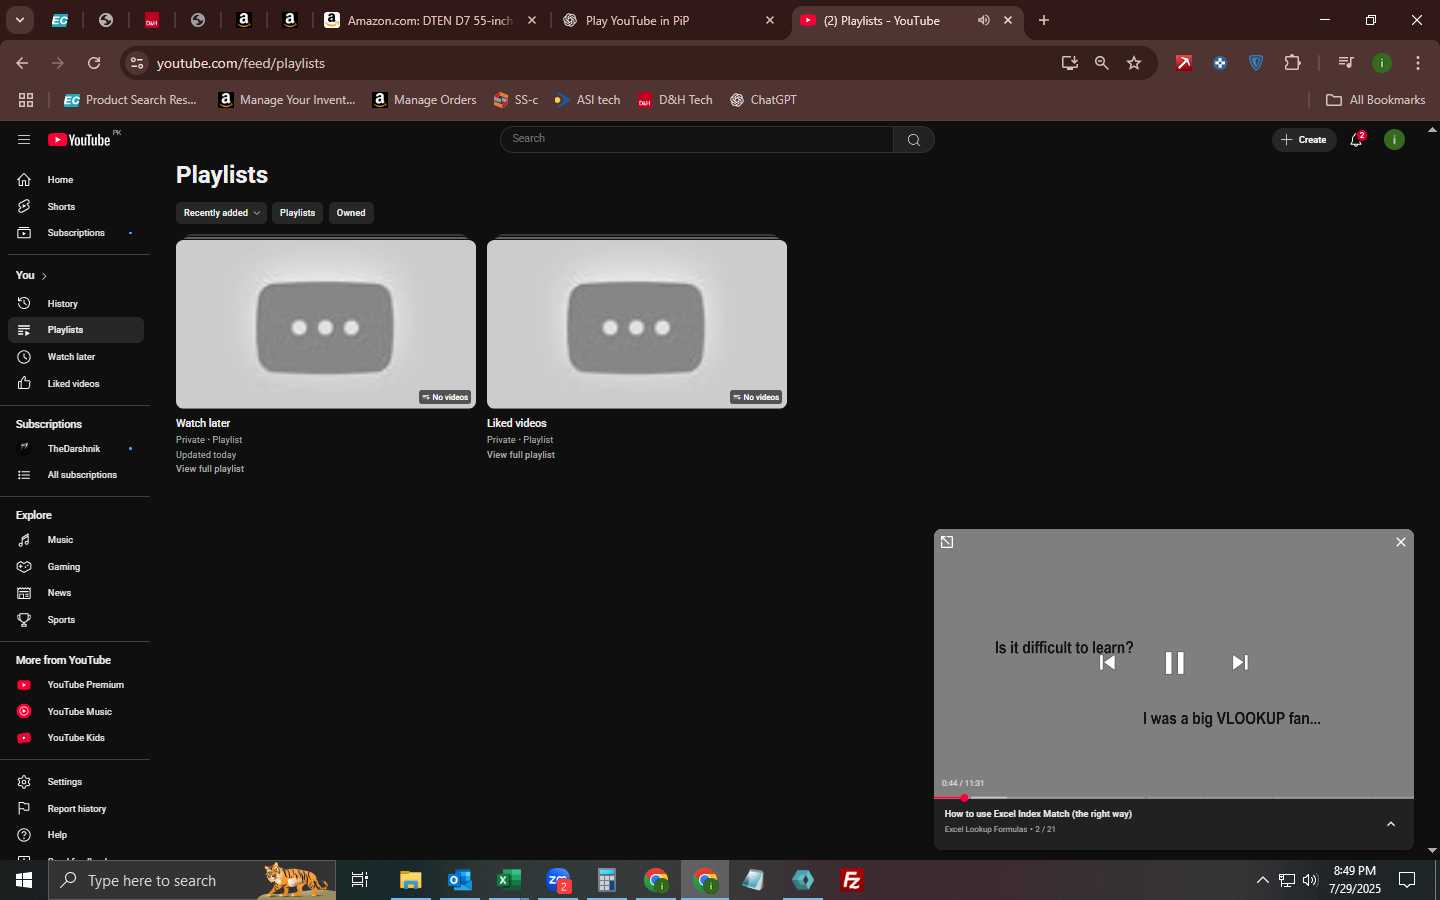1440x900 pixels.
Task: Open the Manage Orders bookmark
Action: 424,100
